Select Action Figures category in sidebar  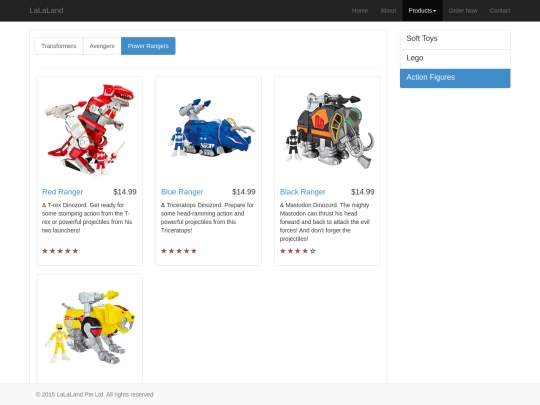pyautogui.click(x=455, y=78)
